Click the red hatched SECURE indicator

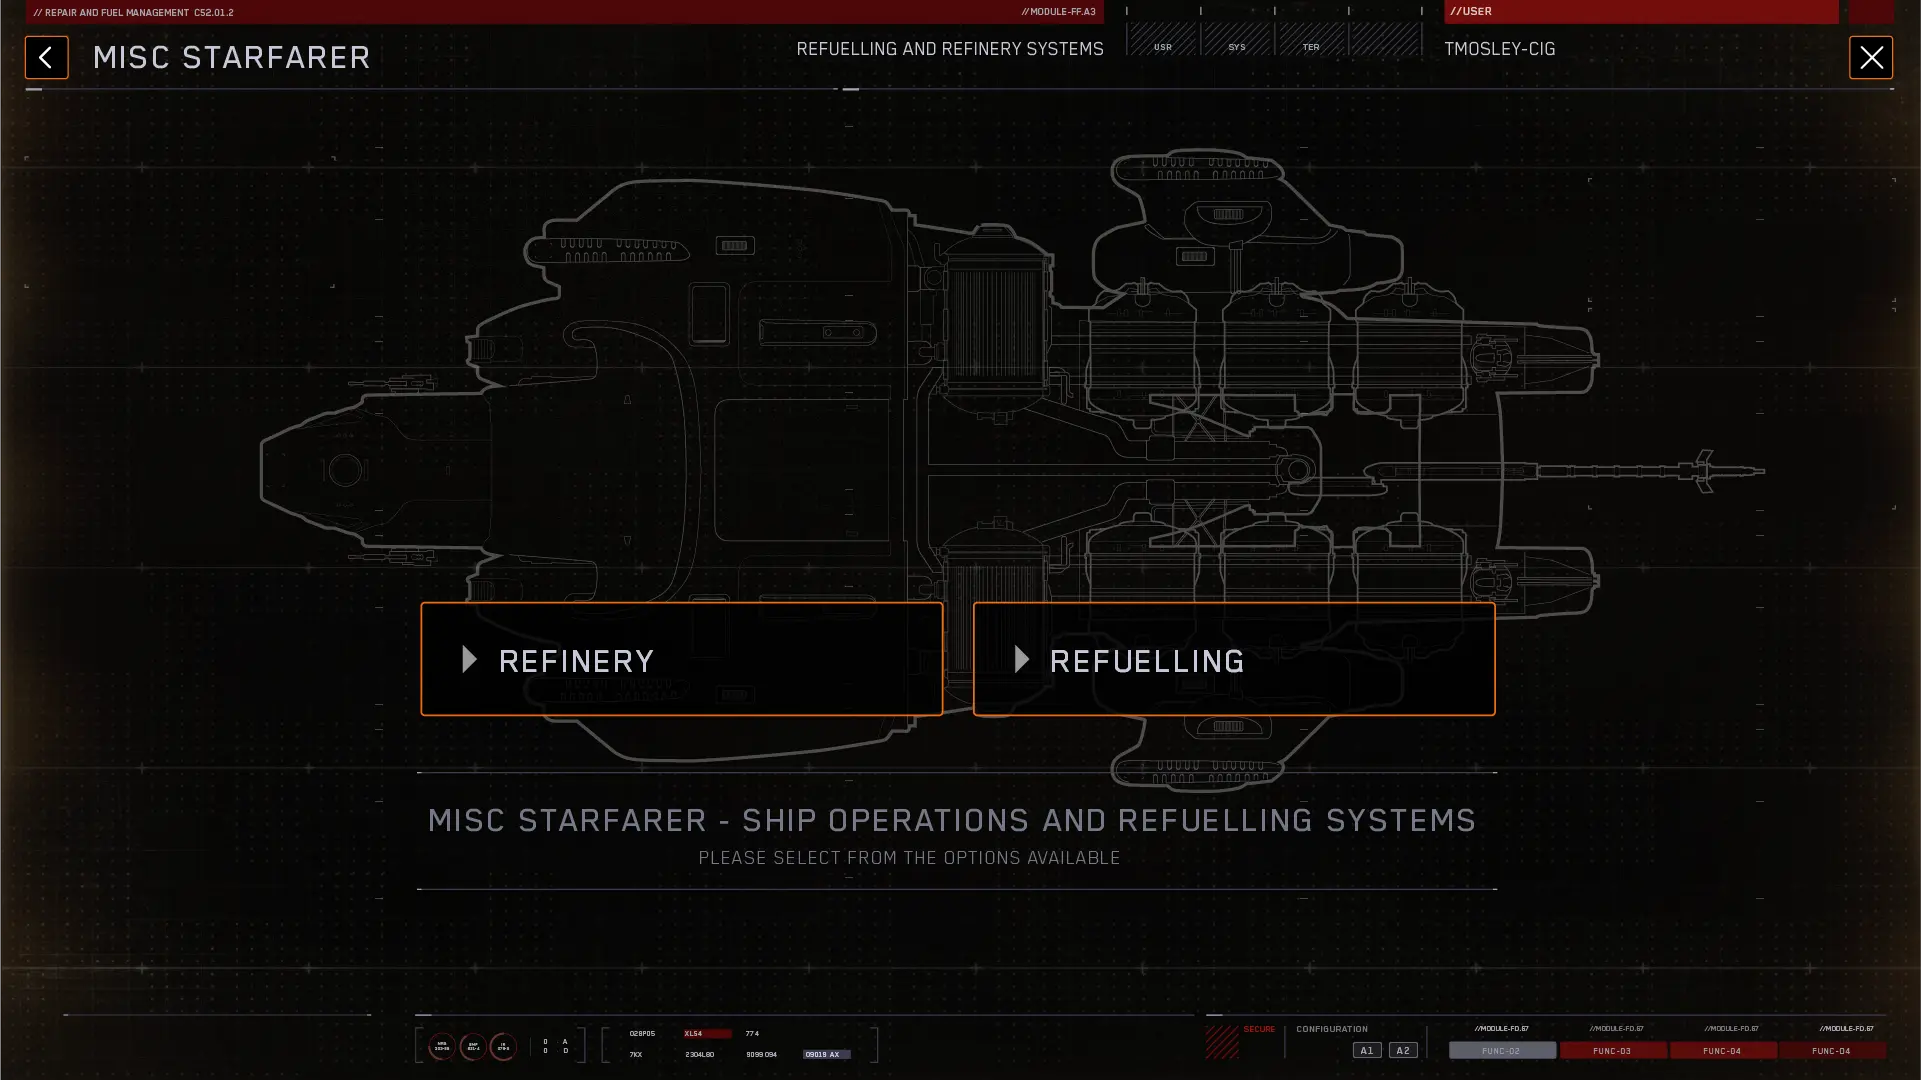pyautogui.click(x=1222, y=1042)
